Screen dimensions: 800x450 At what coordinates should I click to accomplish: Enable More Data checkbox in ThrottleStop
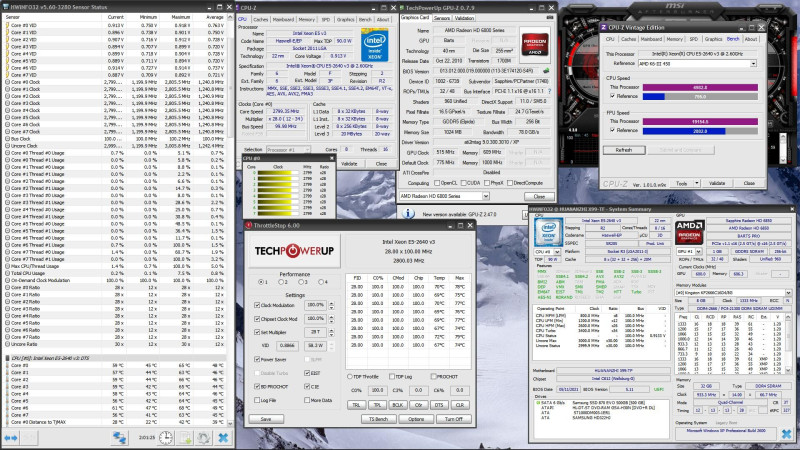tap(307, 401)
